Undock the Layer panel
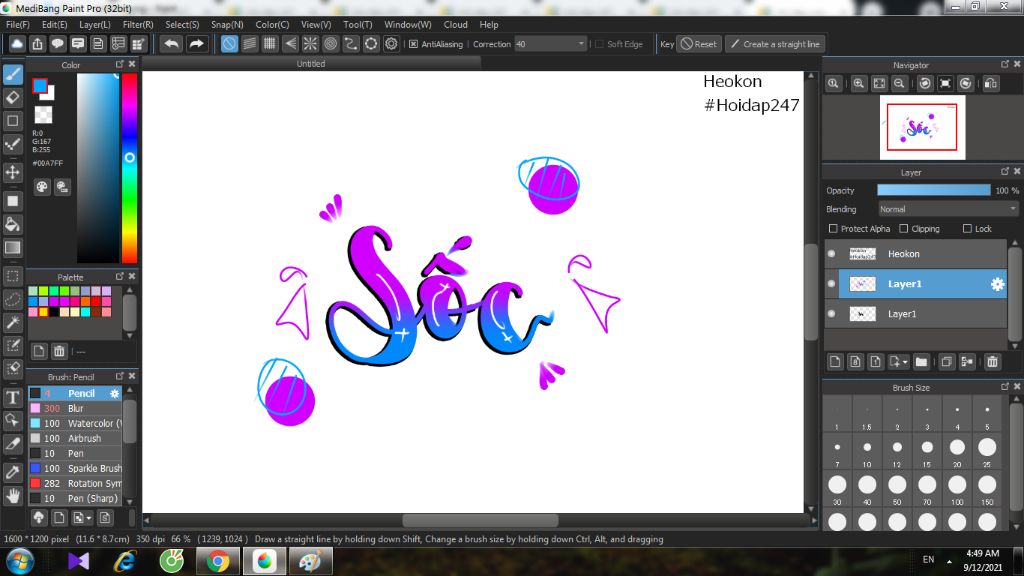 (x=1004, y=171)
